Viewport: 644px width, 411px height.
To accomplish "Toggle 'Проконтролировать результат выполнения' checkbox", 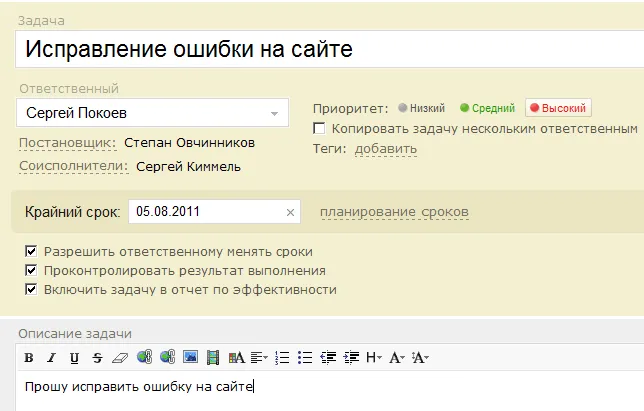I will pyautogui.click(x=31, y=271).
